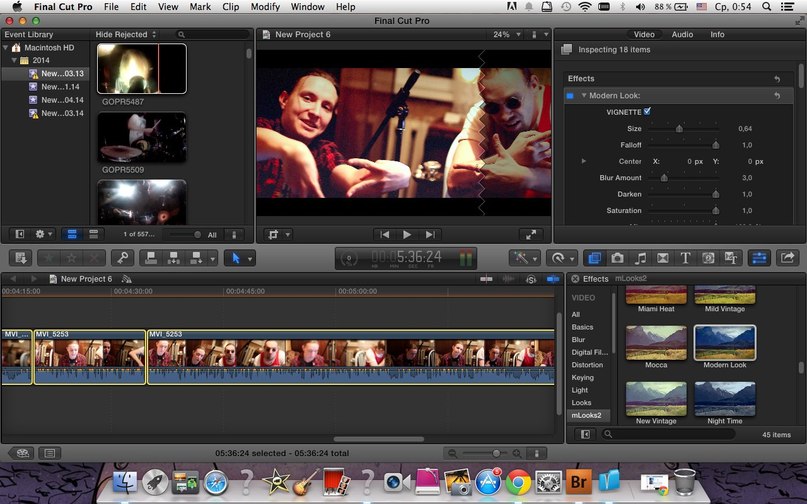
Task: Open Chrome from the Dock
Action: tap(518, 482)
